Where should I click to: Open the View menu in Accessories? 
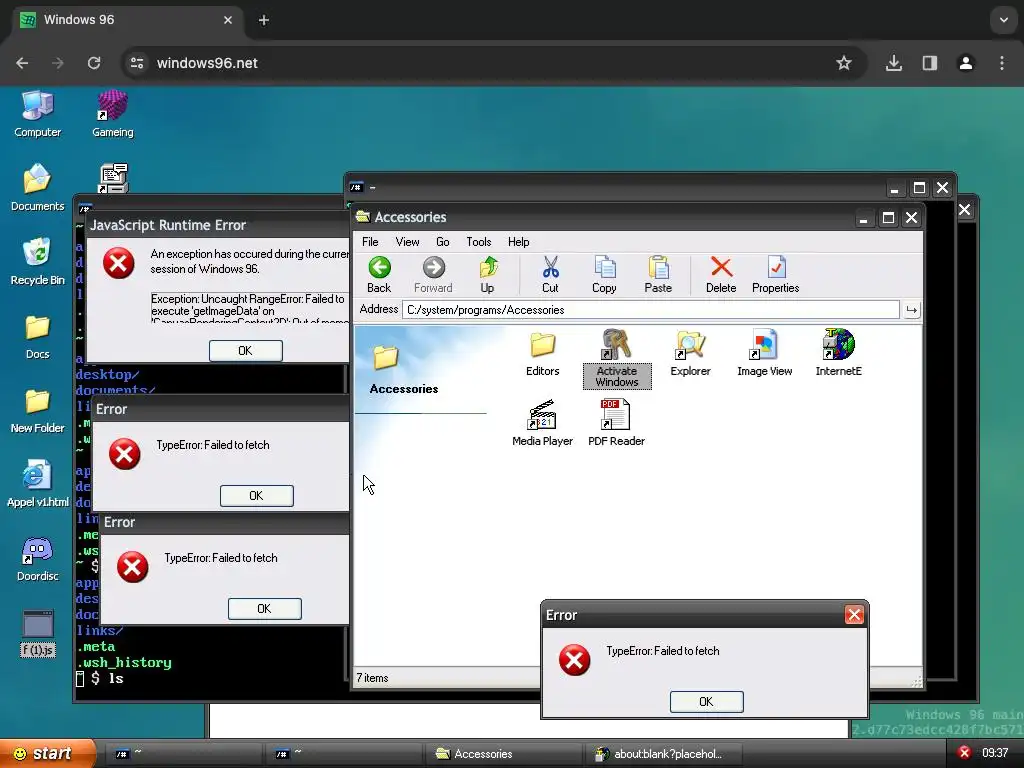(407, 242)
